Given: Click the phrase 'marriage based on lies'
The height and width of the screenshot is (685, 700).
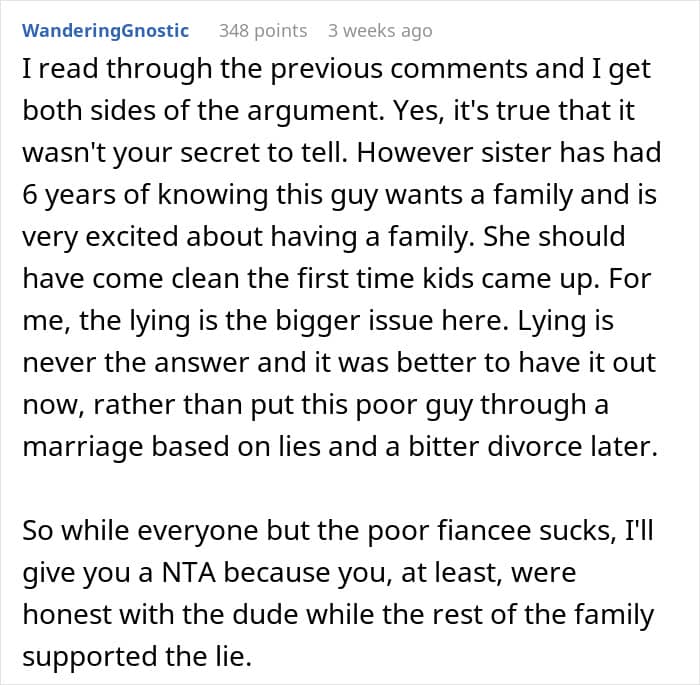Looking at the screenshot, I should (x=171, y=446).
